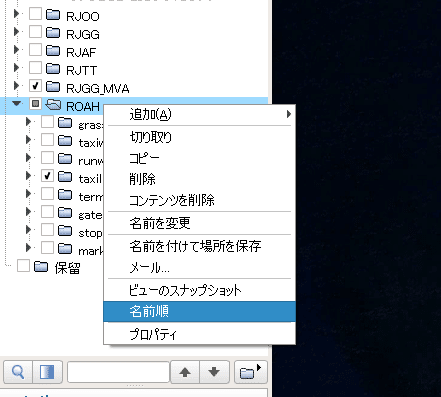This screenshot has height=397, width=441.
Task: Click the RJOO folder icon
Action: [x=53, y=15]
